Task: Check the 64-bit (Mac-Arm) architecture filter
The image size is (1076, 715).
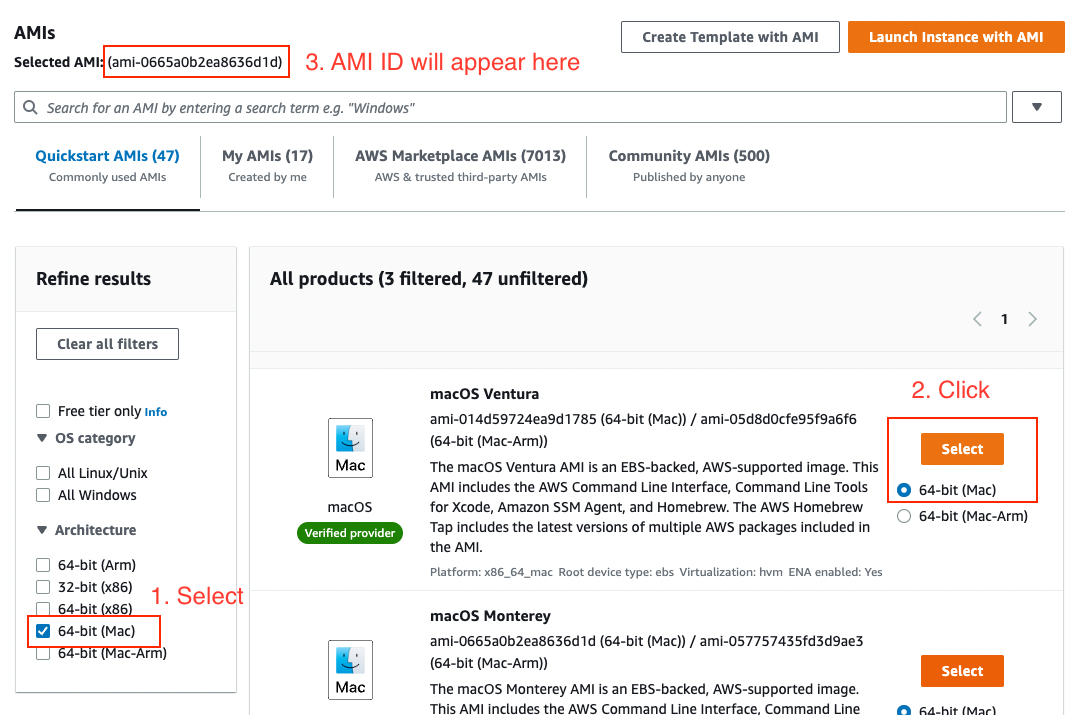Action: point(43,653)
